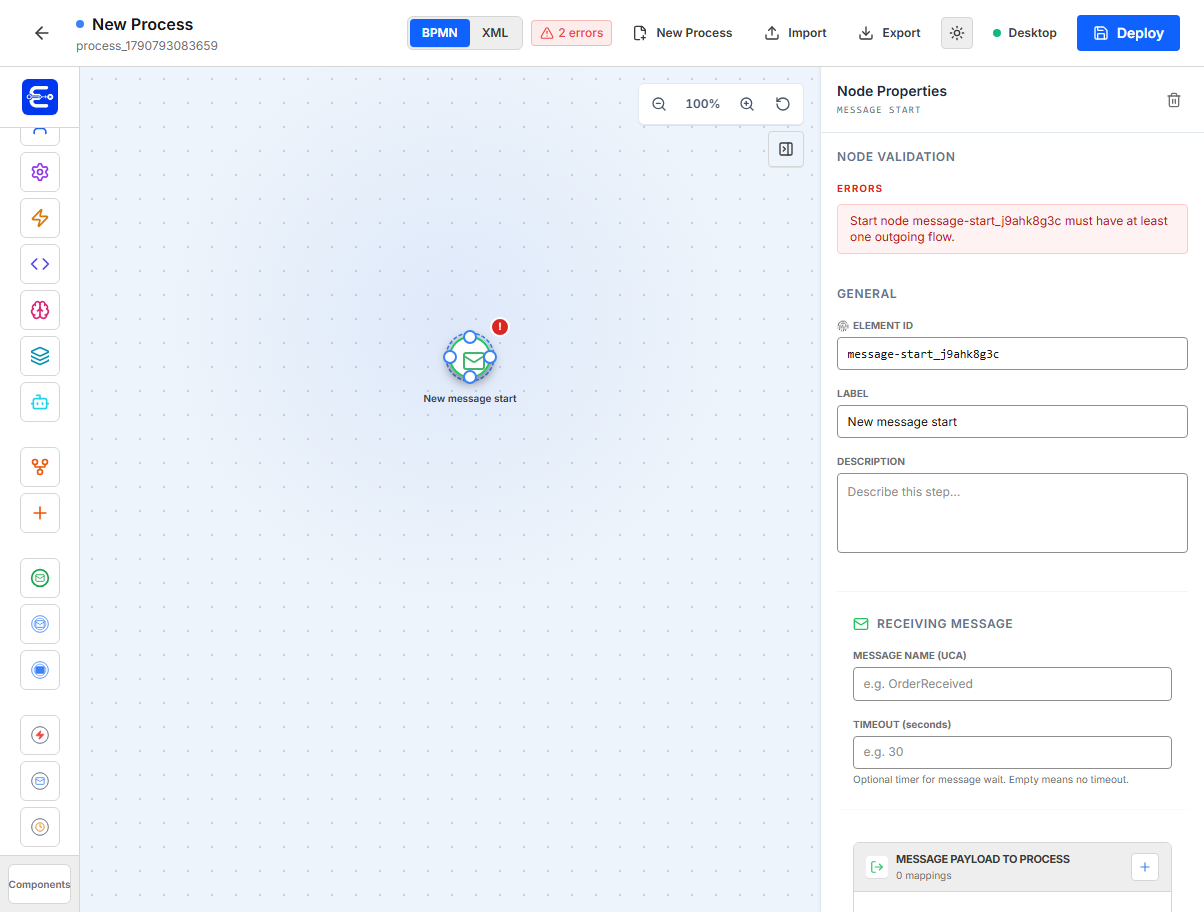Click the blue app logo
1204x912 pixels.
(x=40, y=97)
